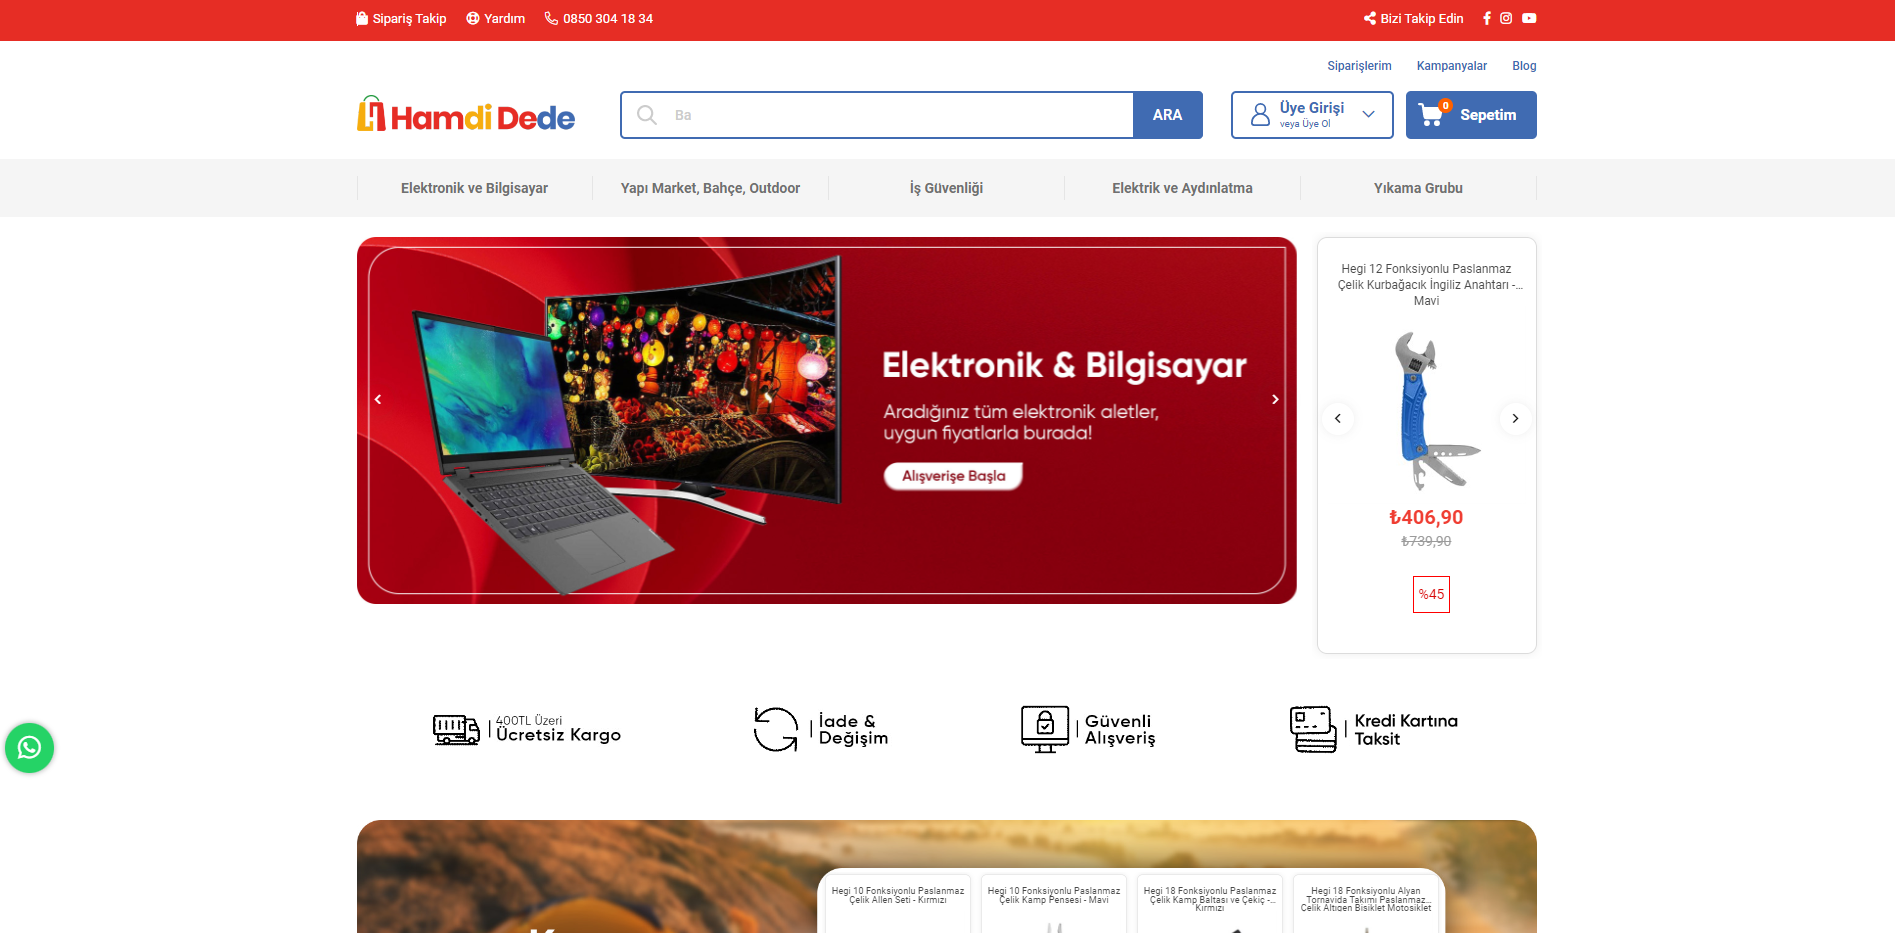Screen dimensions: 1895x933
Task: Open Yapı Market, Bahçe, Outdoor menu
Action: 710,188
